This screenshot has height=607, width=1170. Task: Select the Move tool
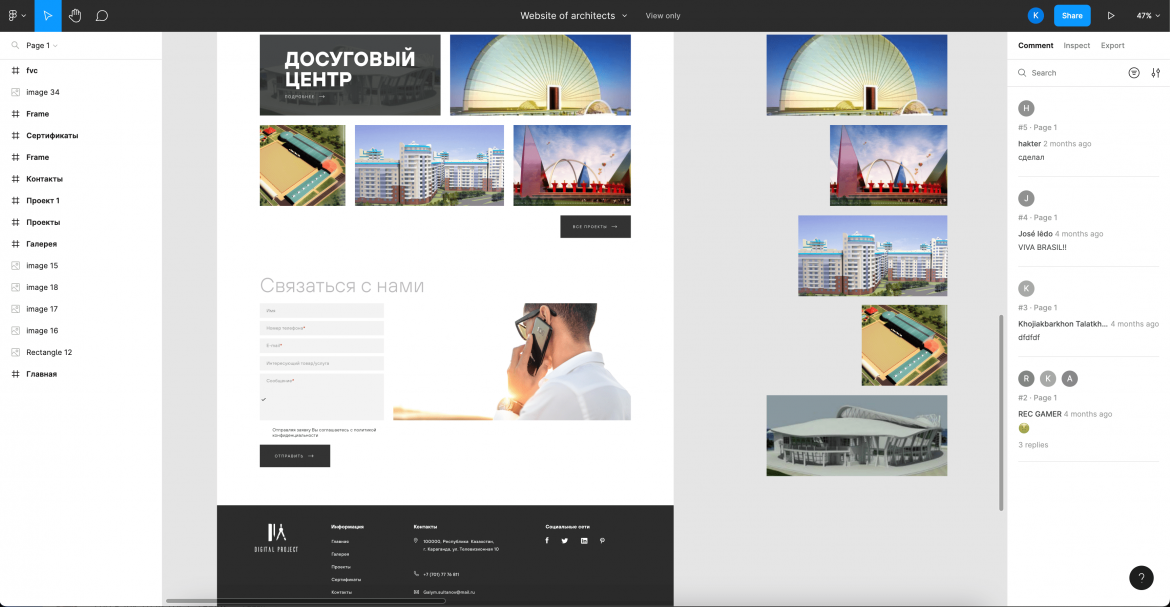click(x=47, y=15)
